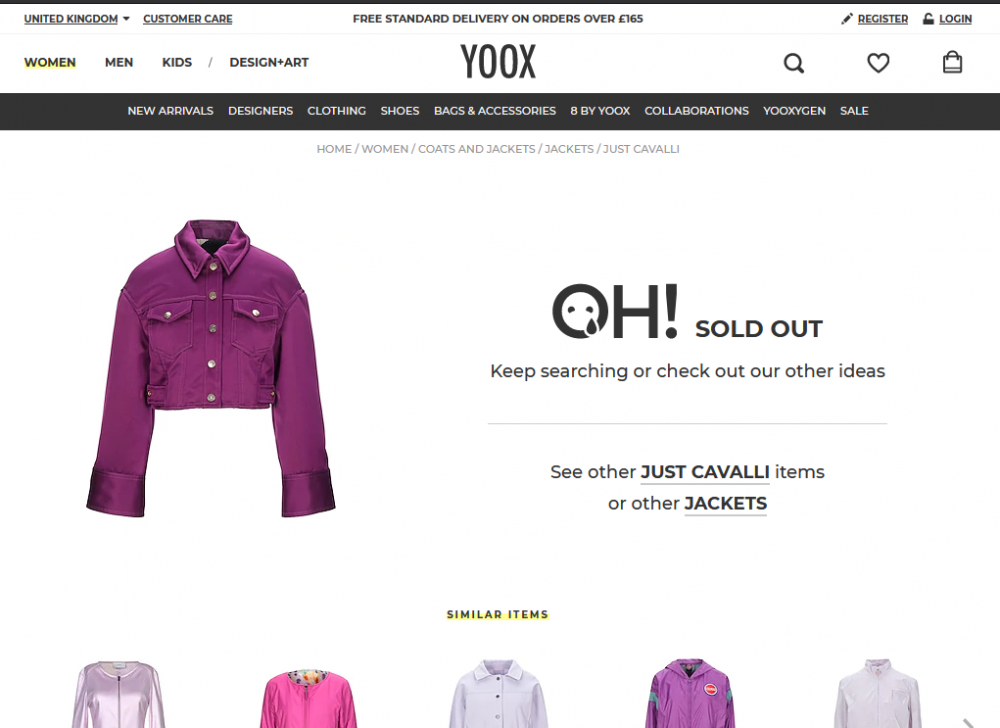Open the purple hooded windbreaker thumbnail
The width and height of the screenshot is (1000, 728).
click(x=690, y=694)
